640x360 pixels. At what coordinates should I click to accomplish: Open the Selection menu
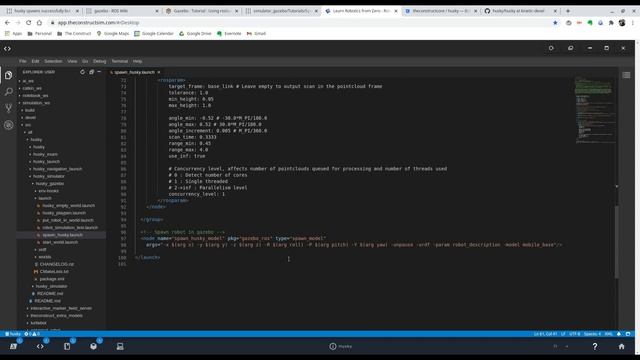pyautogui.click(x=53, y=61)
